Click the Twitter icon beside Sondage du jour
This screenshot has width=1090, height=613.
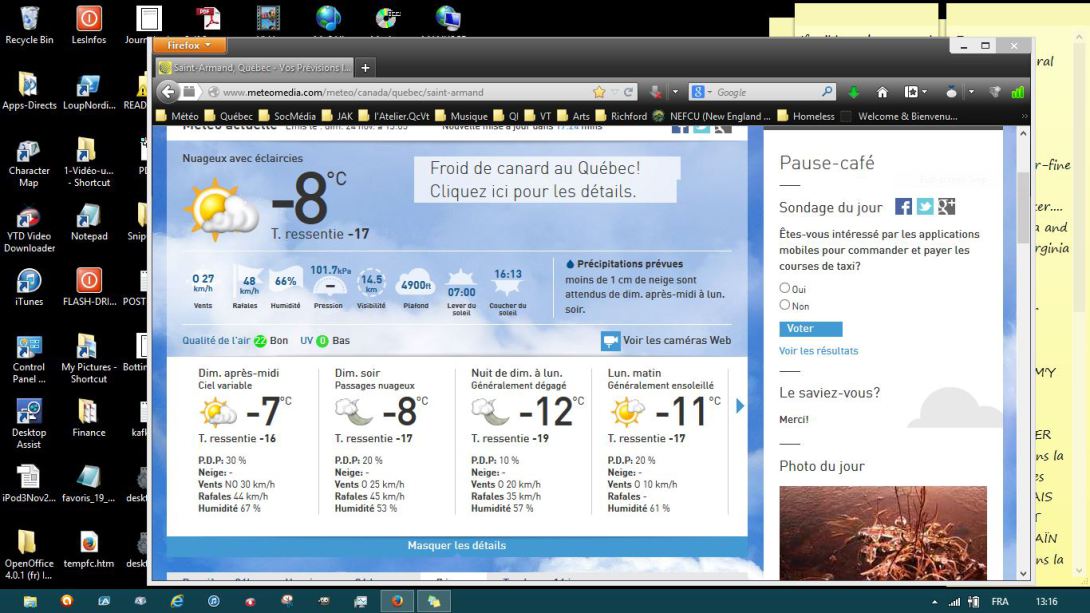pyautogui.click(x=925, y=206)
